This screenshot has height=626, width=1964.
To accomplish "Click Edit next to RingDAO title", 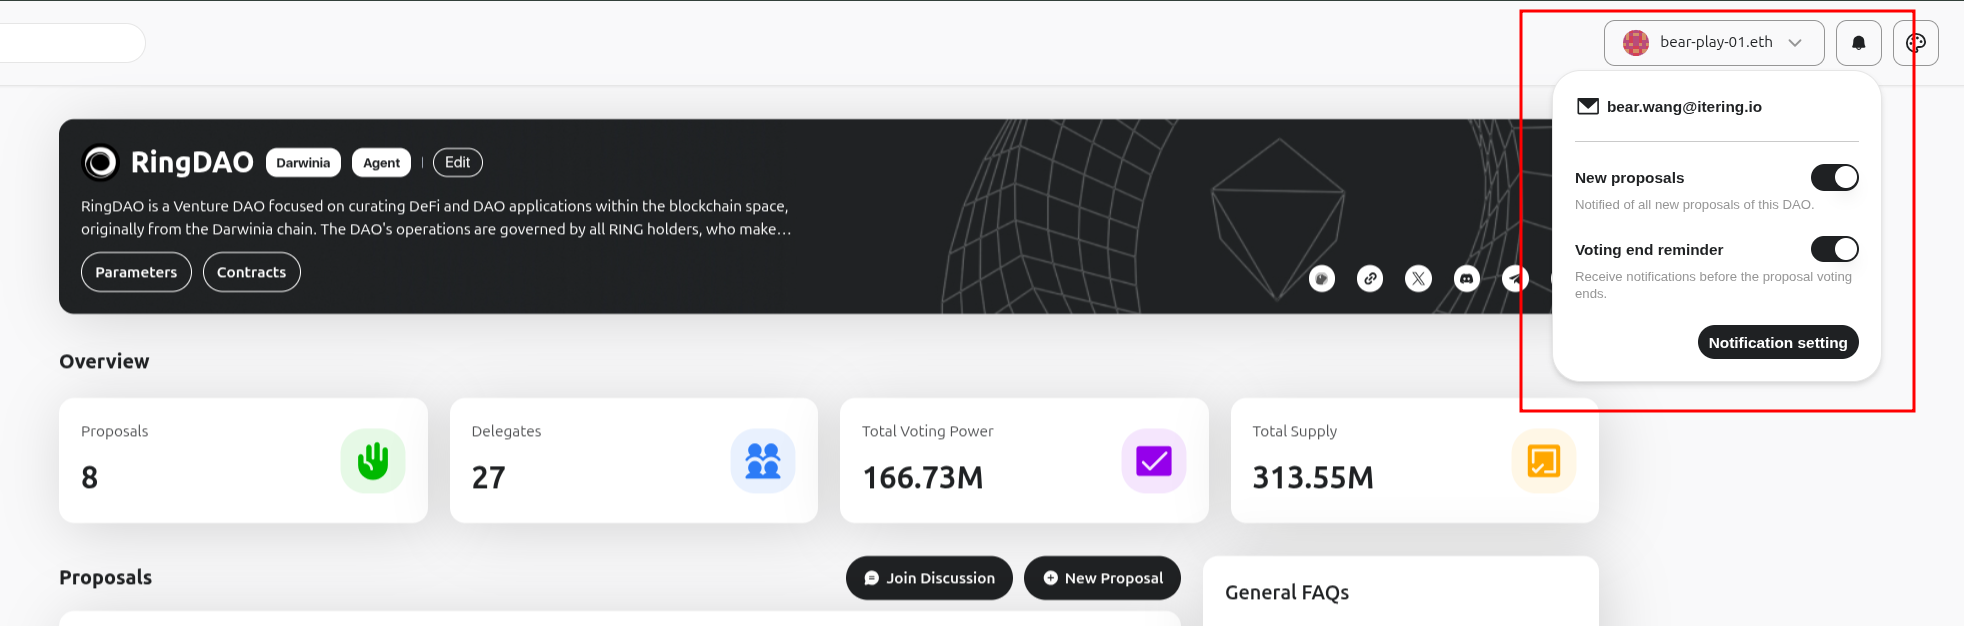I will click(457, 162).
